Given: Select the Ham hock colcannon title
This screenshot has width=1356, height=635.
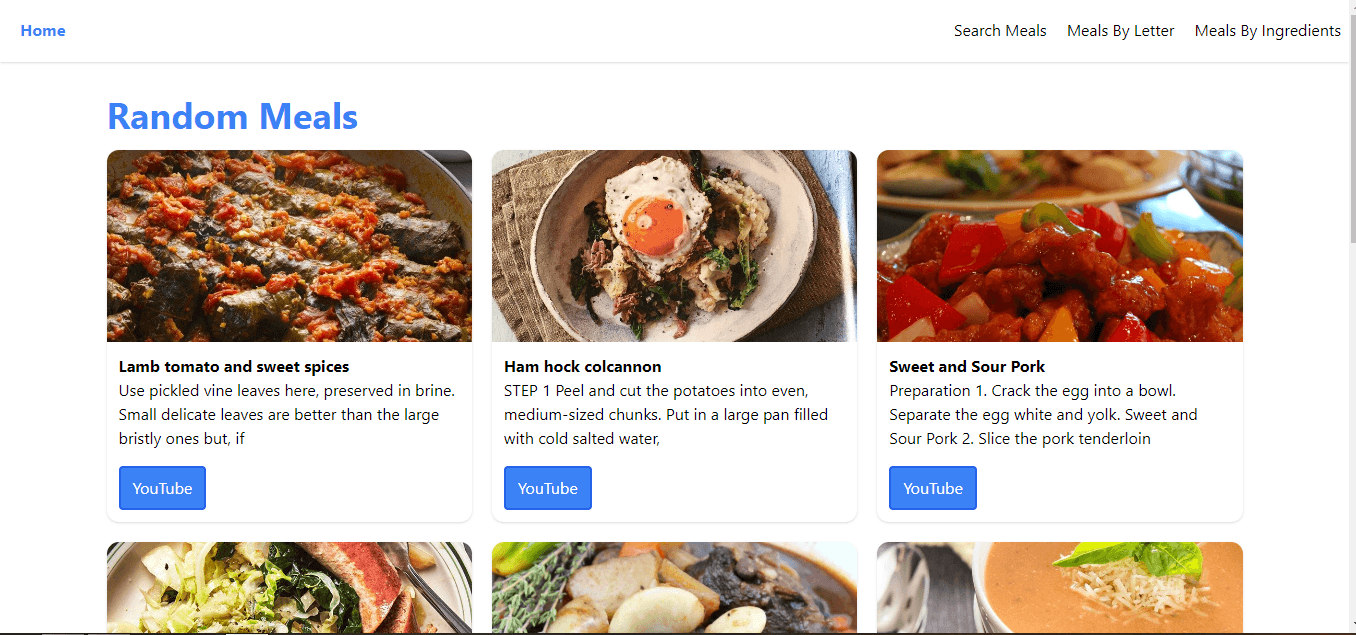Looking at the screenshot, I should tap(583, 367).
